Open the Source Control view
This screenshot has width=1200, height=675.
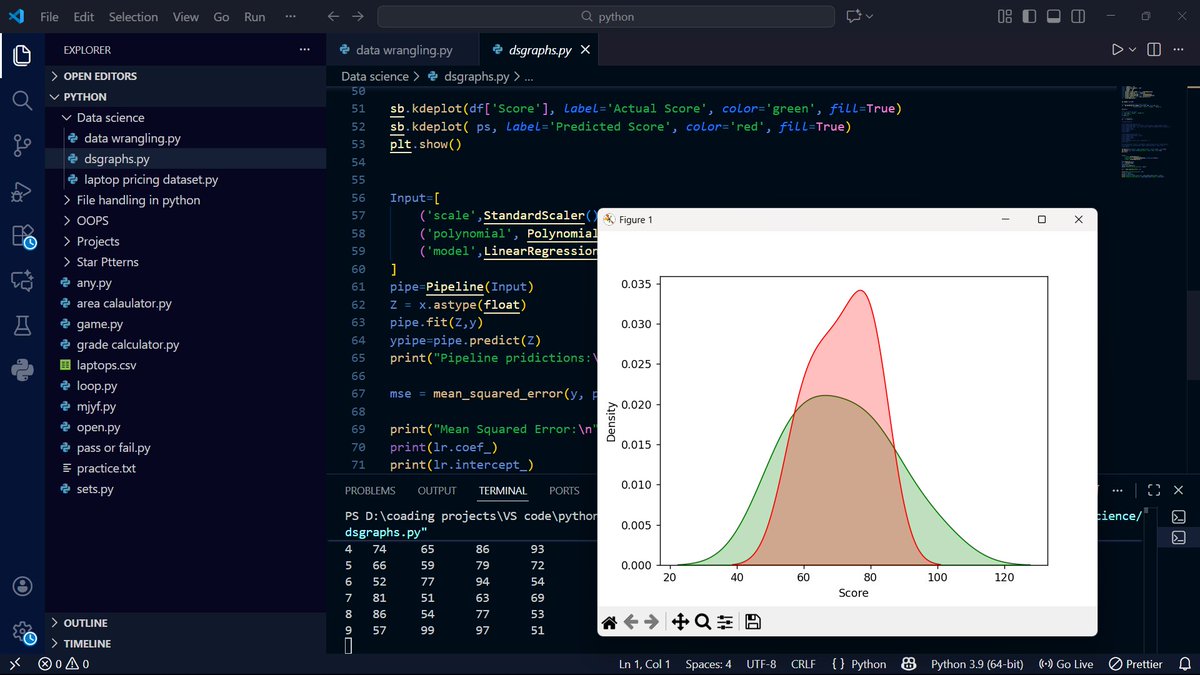22,146
